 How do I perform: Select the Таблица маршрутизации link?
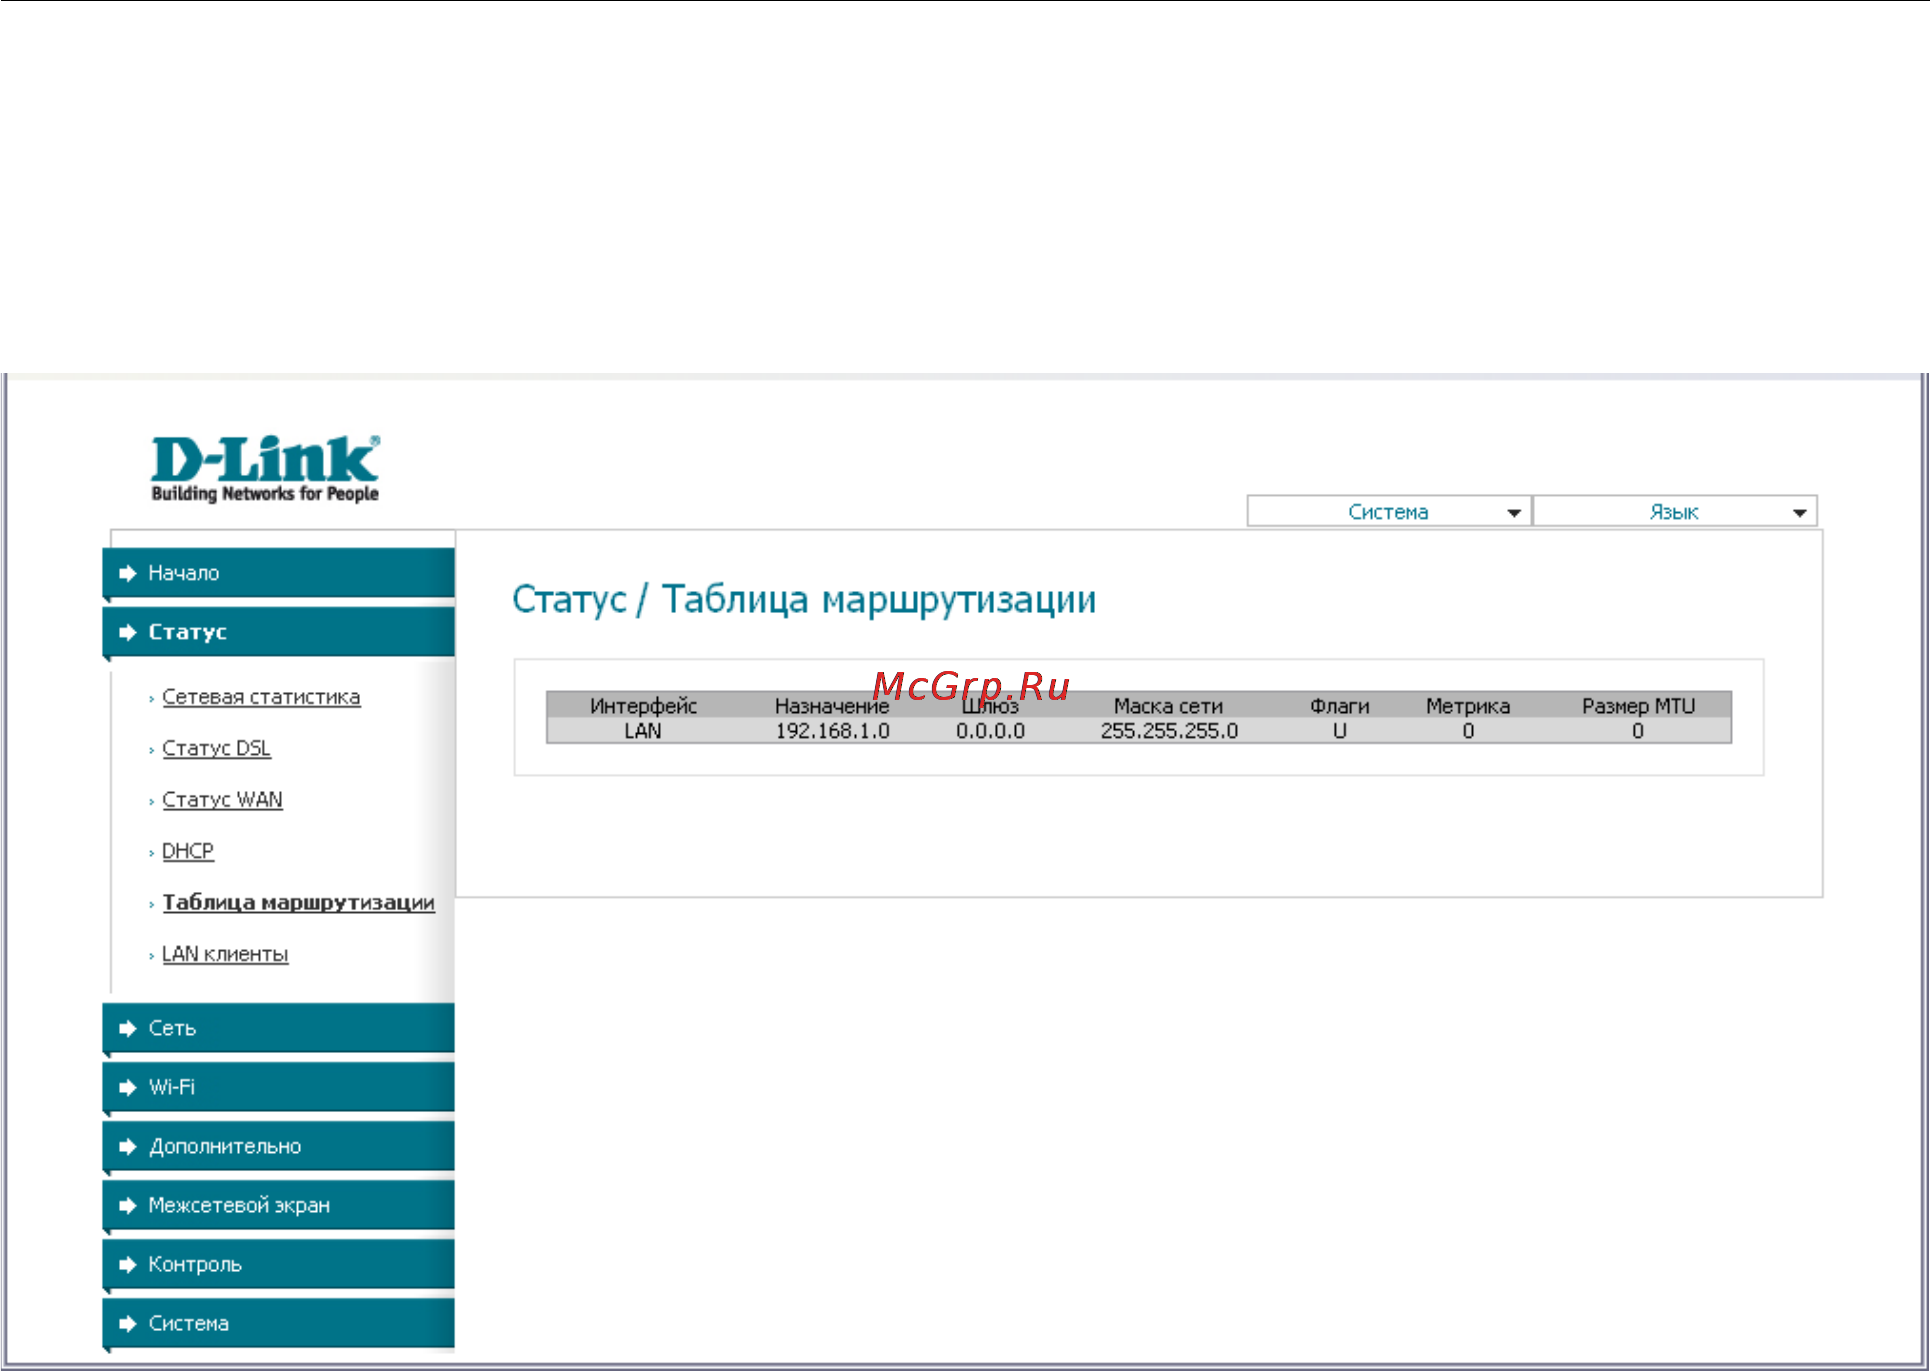pos(298,902)
